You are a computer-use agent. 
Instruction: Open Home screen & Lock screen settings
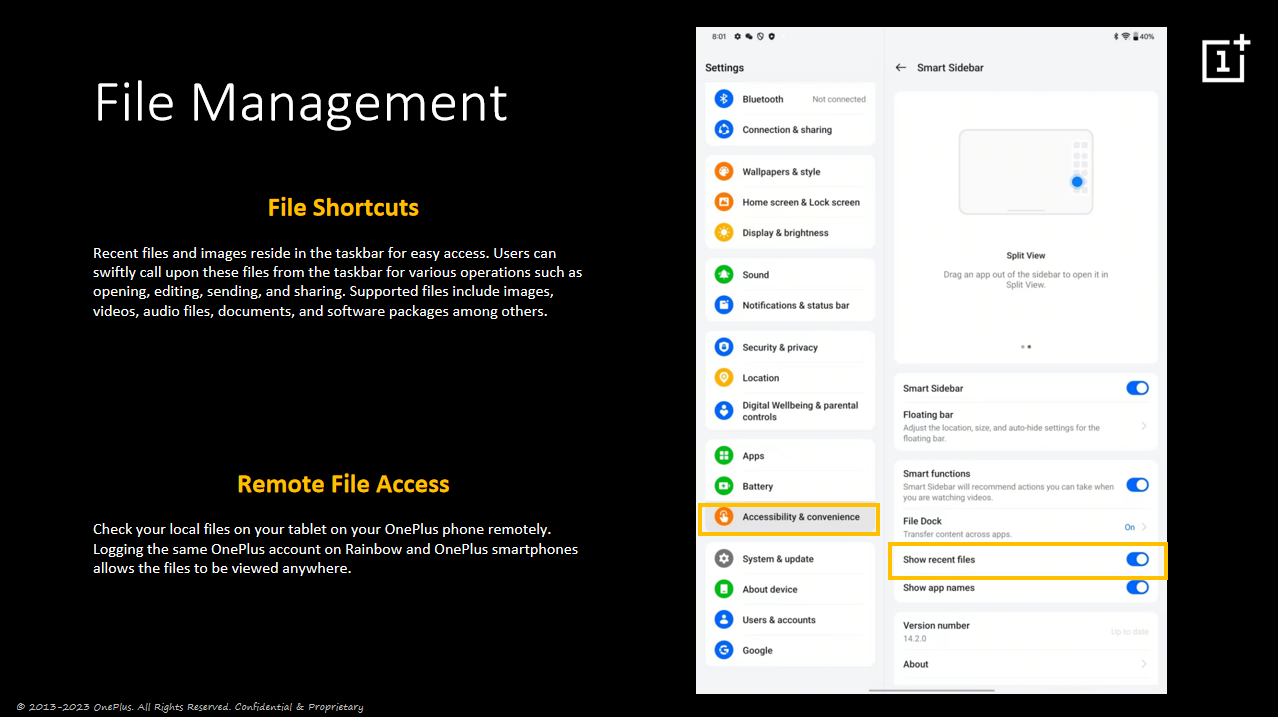click(790, 202)
